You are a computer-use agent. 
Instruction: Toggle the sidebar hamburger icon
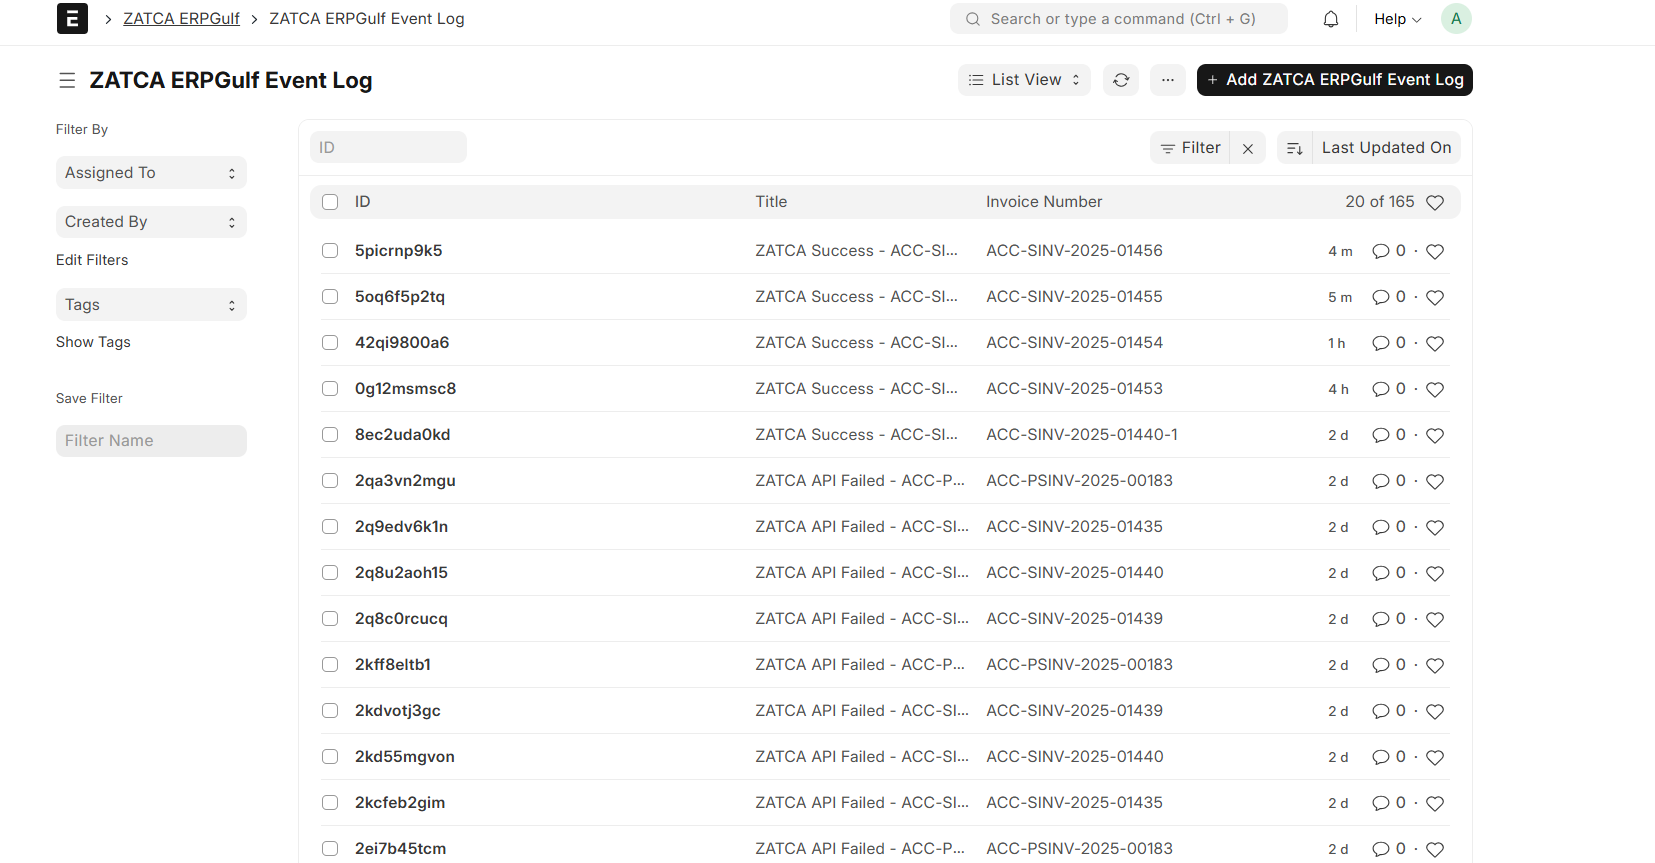67,80
